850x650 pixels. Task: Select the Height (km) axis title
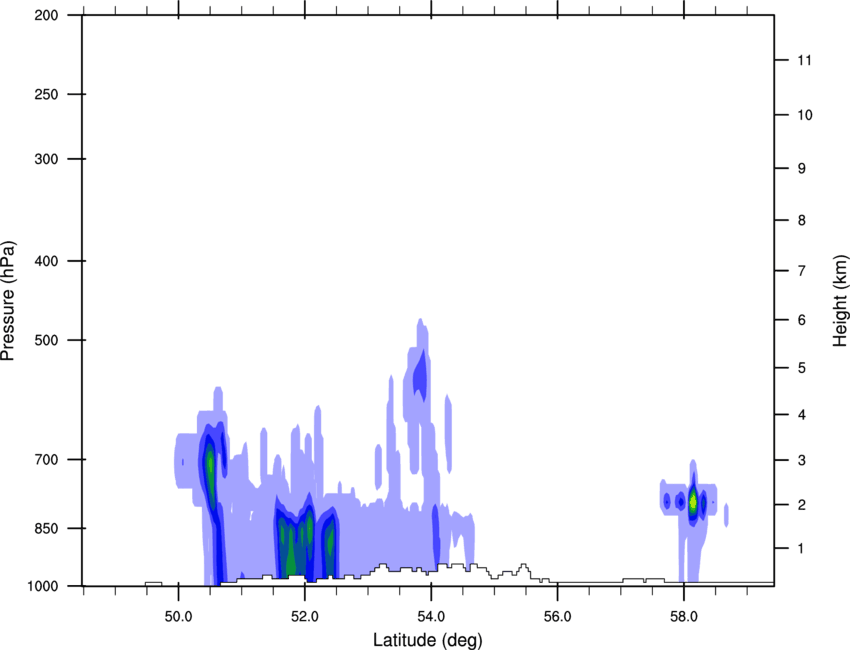tap(840, 301)
